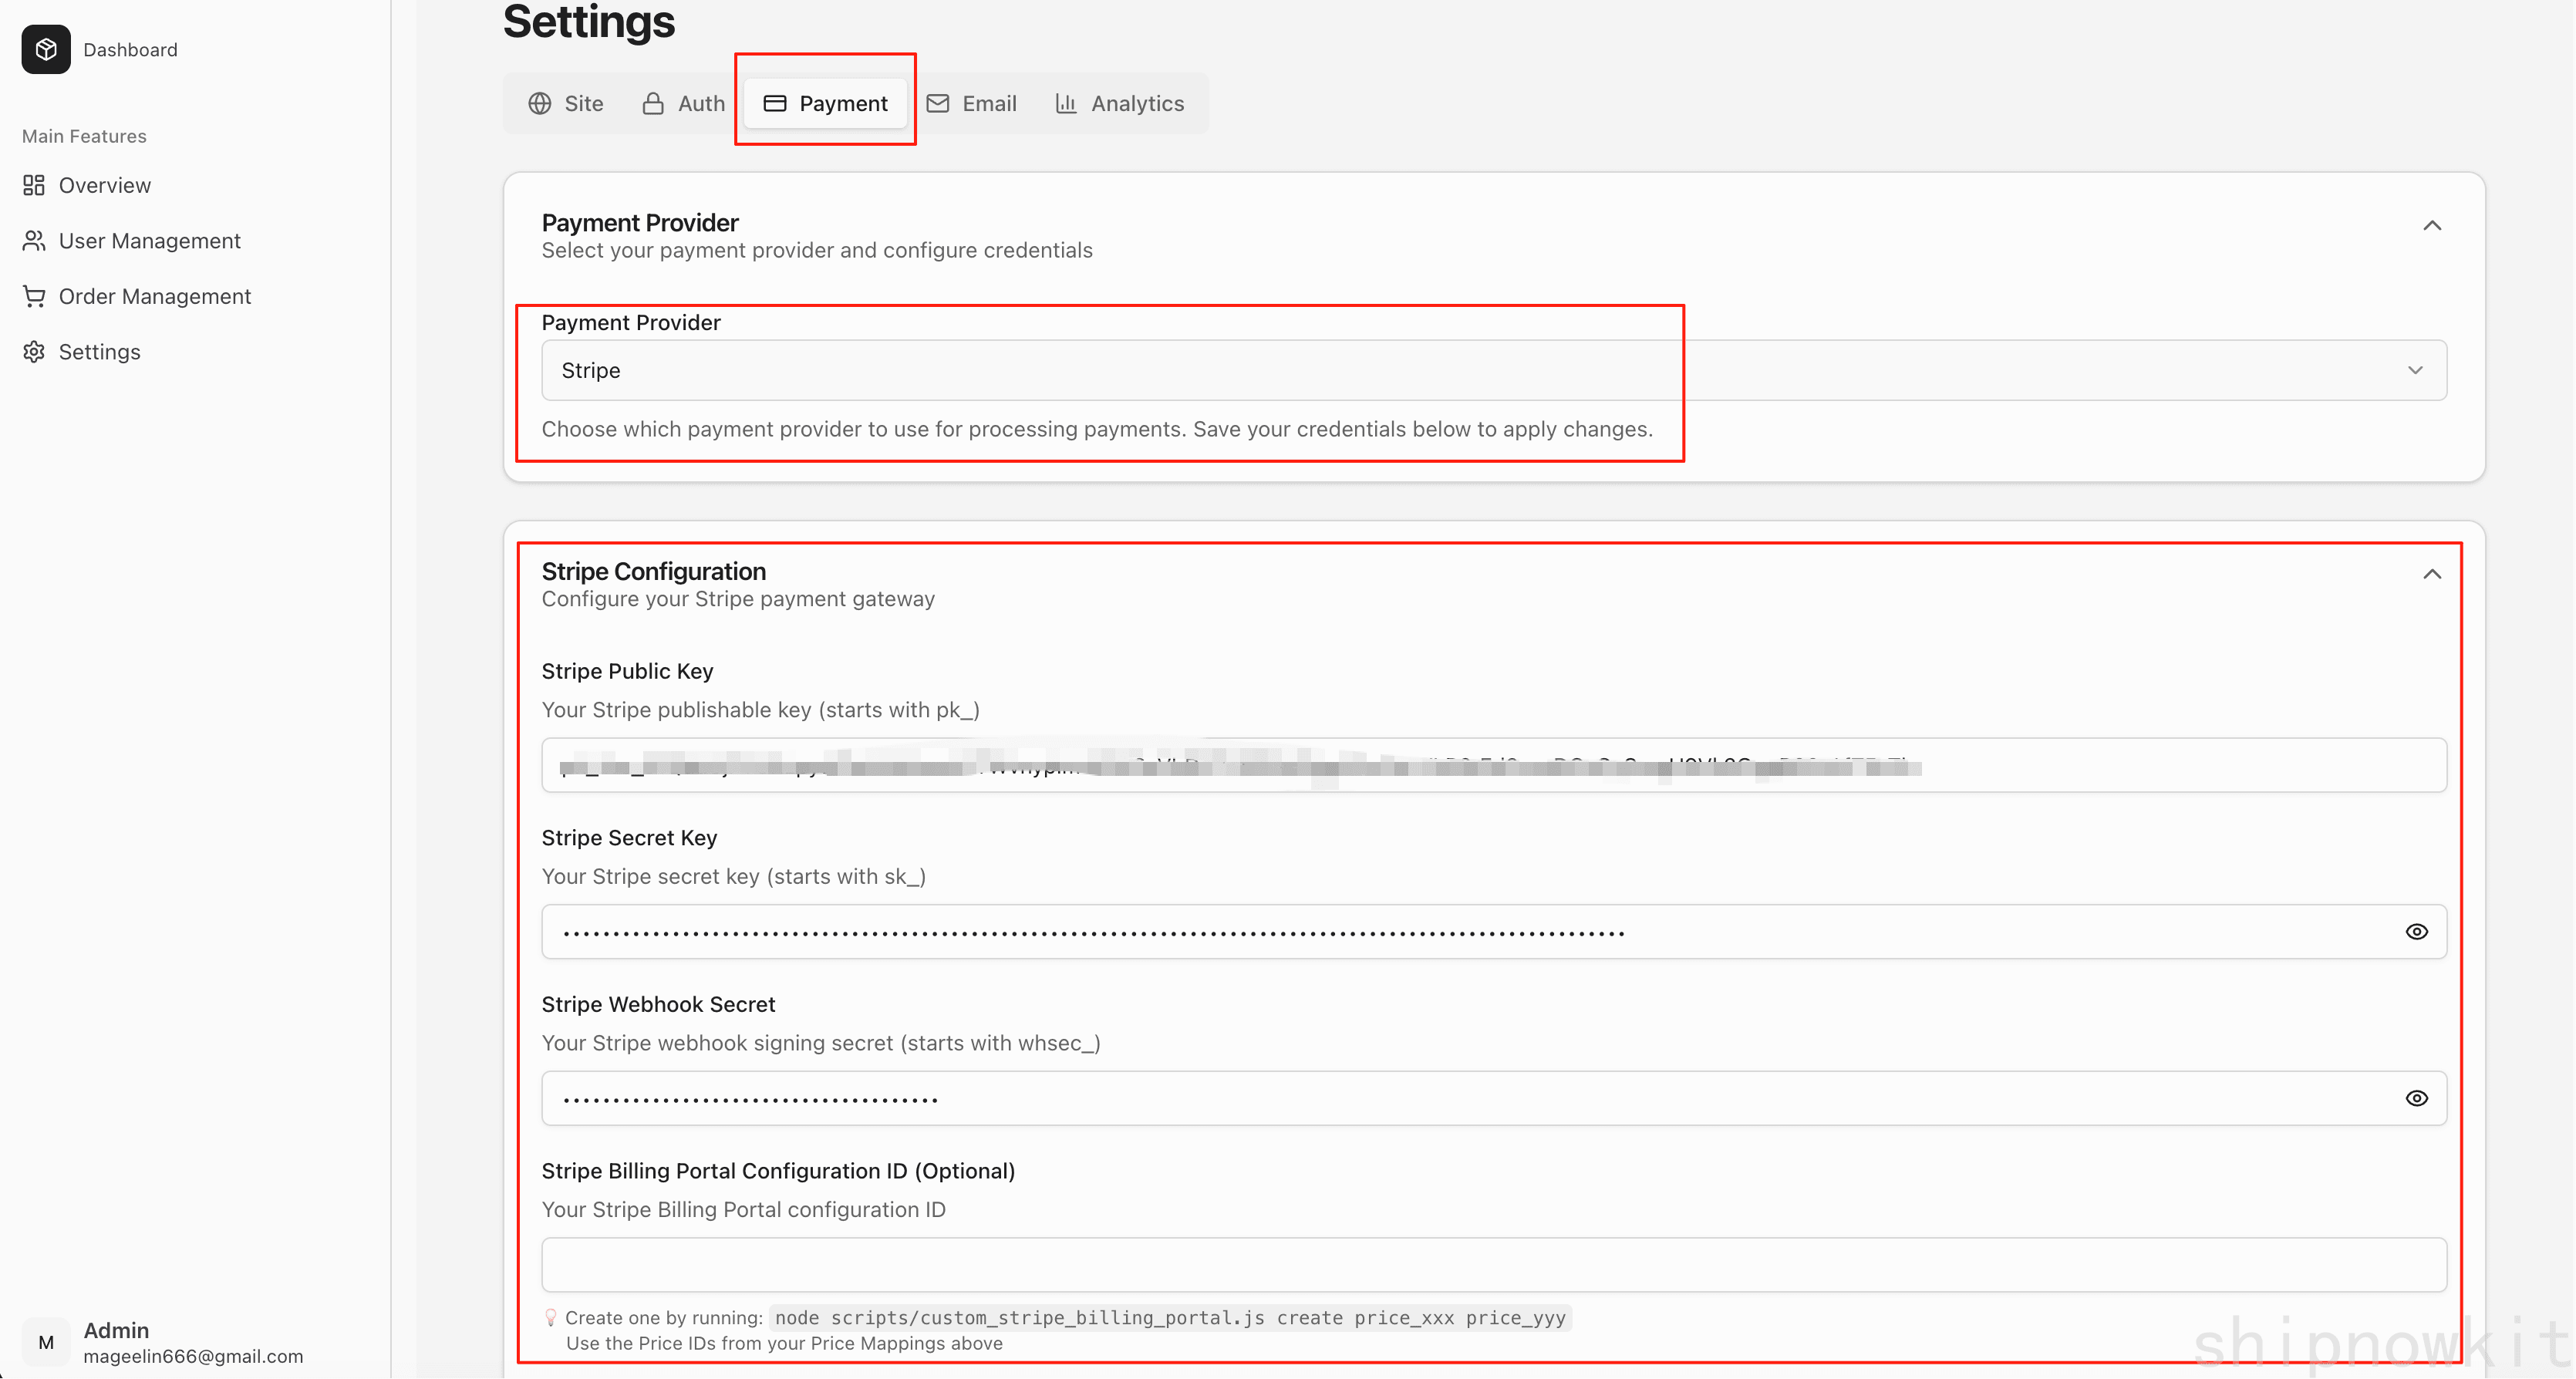Image resolution: width=2576 pixels, height=1379 pixels.
Task: Switch to the Analytics tab
Action: tap(1120, 103)
